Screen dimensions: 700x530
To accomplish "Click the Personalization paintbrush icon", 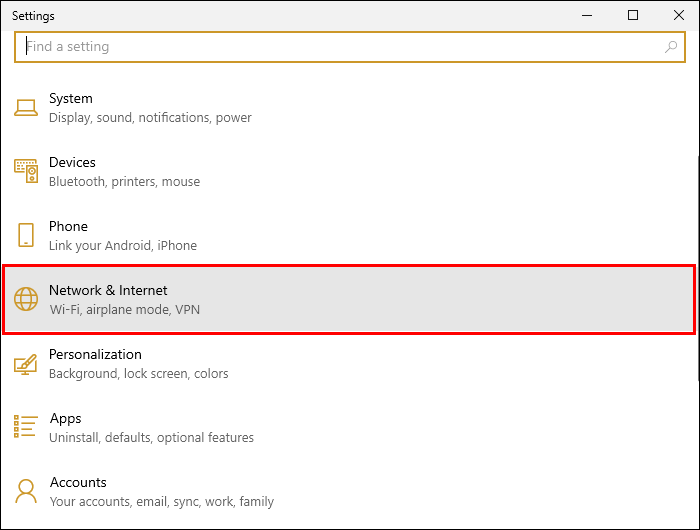I will [x=26, y=363].
